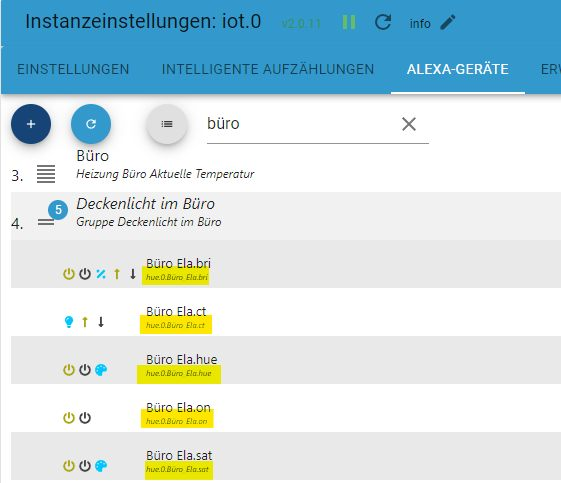Switch to the Einstellungen tab
This screenshot has width=561, height=483.
point(73,69)
